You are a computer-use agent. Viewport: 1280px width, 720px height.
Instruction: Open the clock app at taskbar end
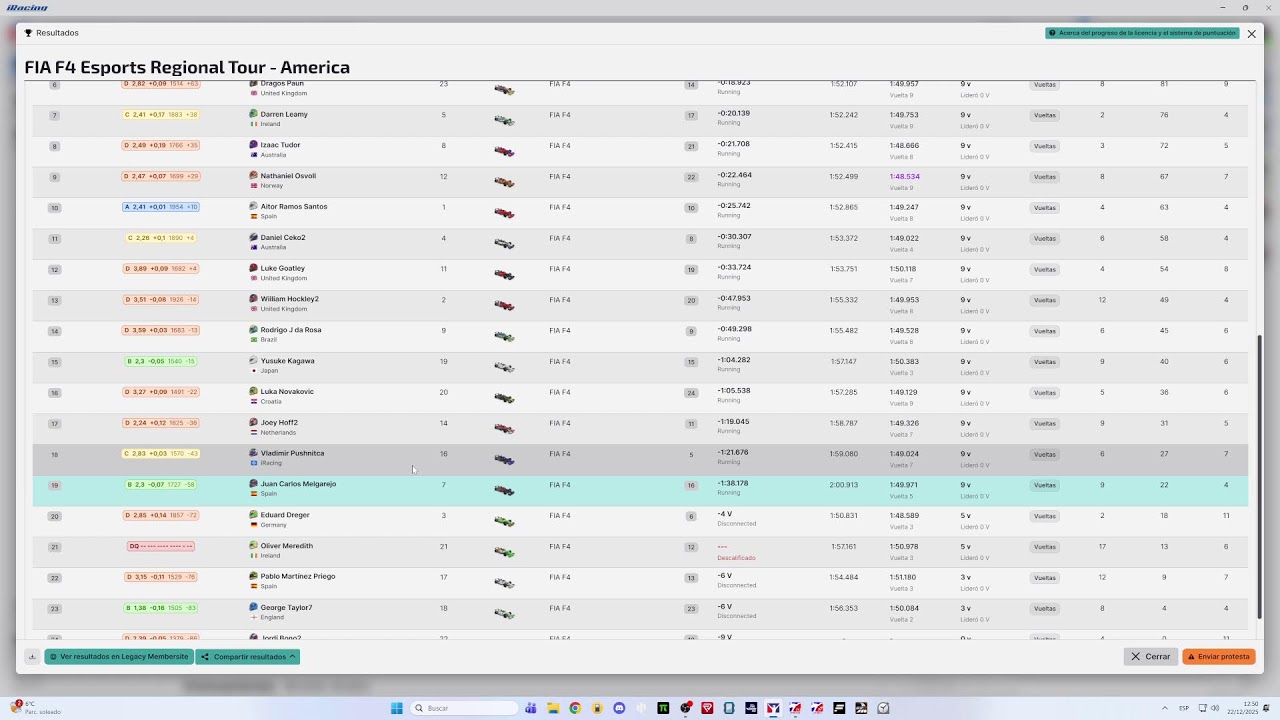pos(883,708)
